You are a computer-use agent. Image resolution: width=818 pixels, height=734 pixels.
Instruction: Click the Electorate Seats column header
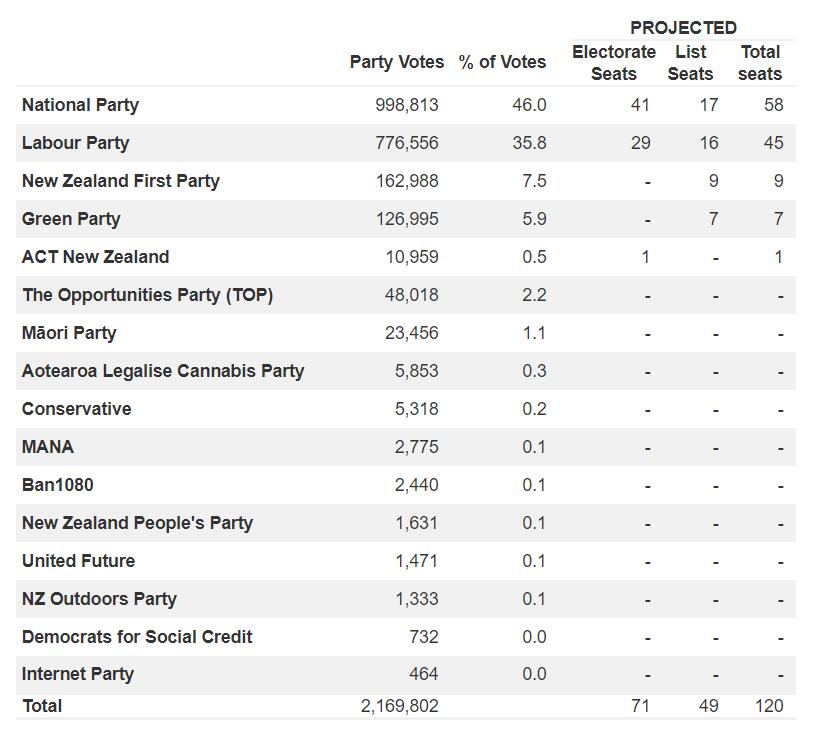[x=614, y=63]
